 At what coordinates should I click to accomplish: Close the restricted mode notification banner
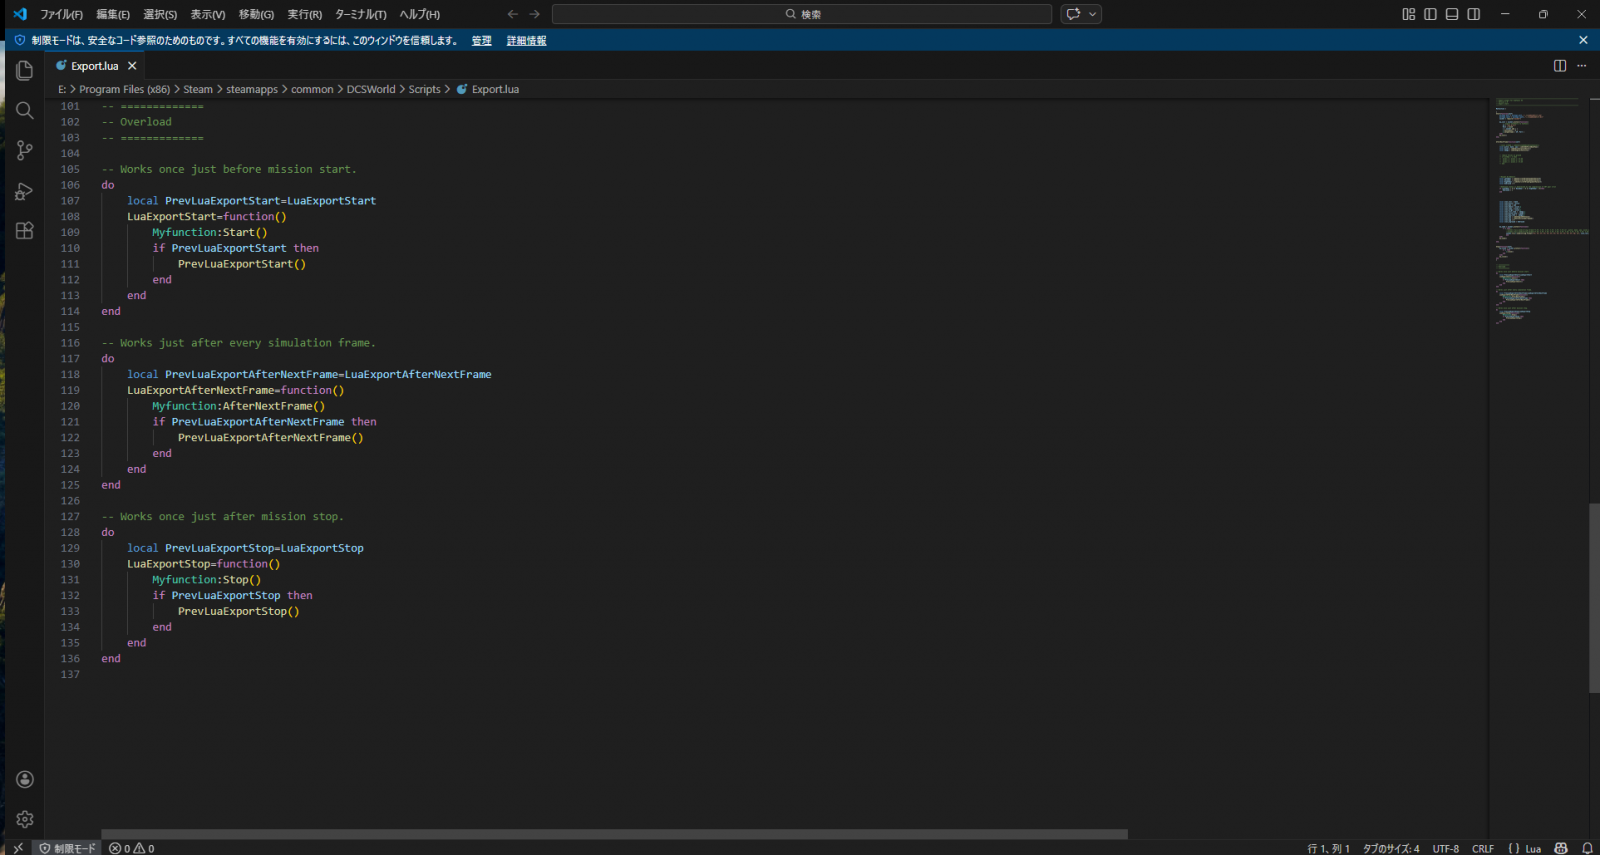click(1583, 40)
